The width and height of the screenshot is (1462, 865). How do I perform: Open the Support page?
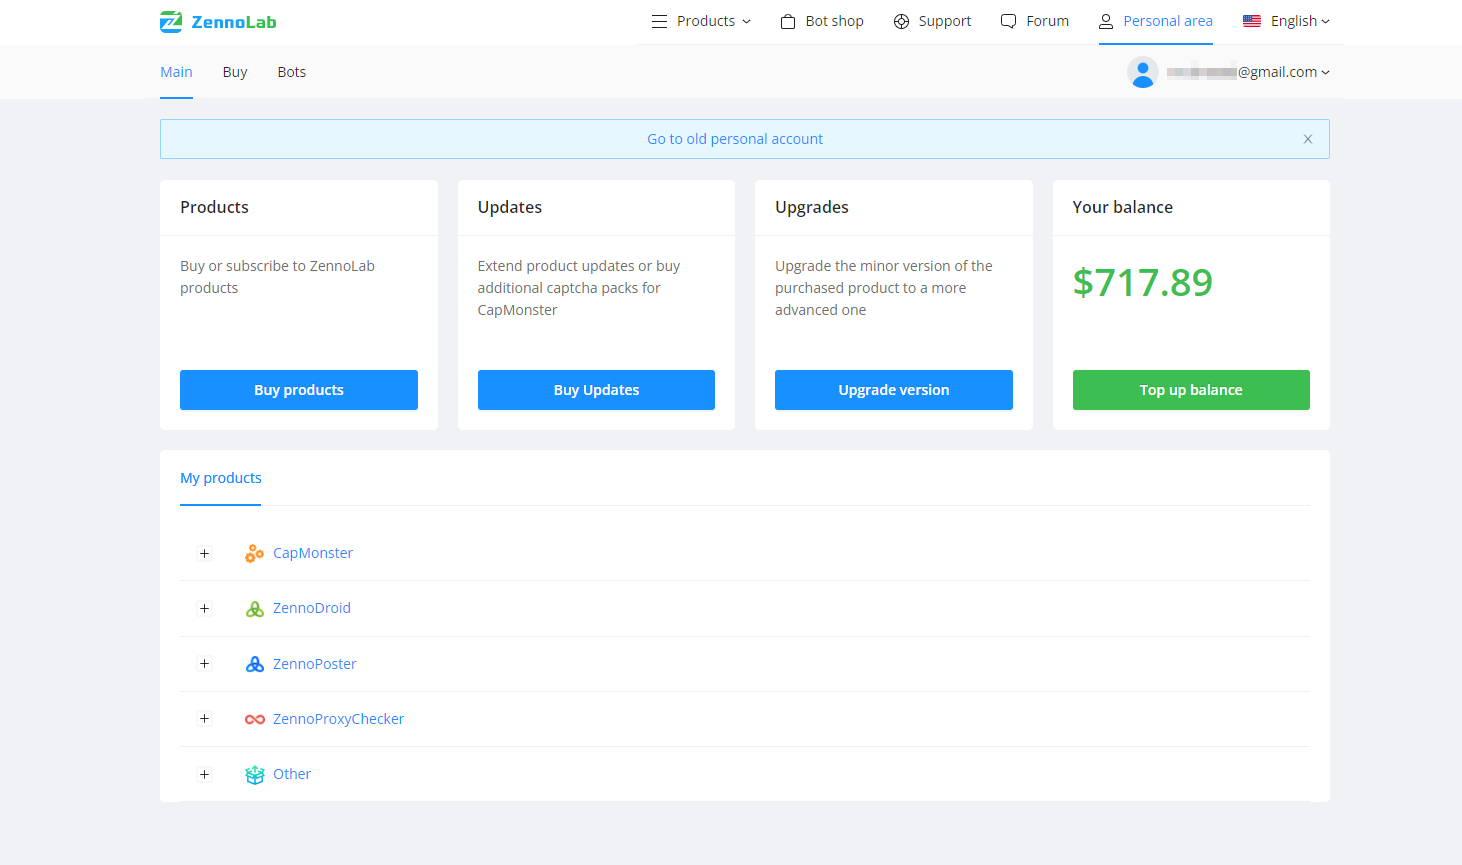click(944, 21)
